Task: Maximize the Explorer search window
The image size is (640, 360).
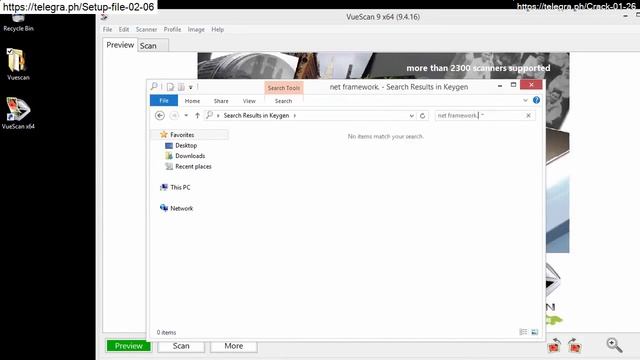Action: [x=513, y=85]
